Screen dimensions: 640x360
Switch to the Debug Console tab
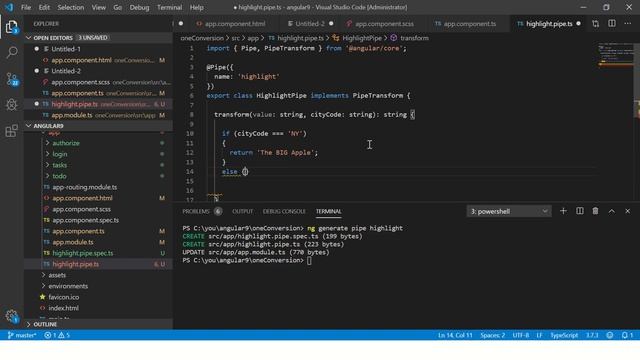(x=284, y=211)
